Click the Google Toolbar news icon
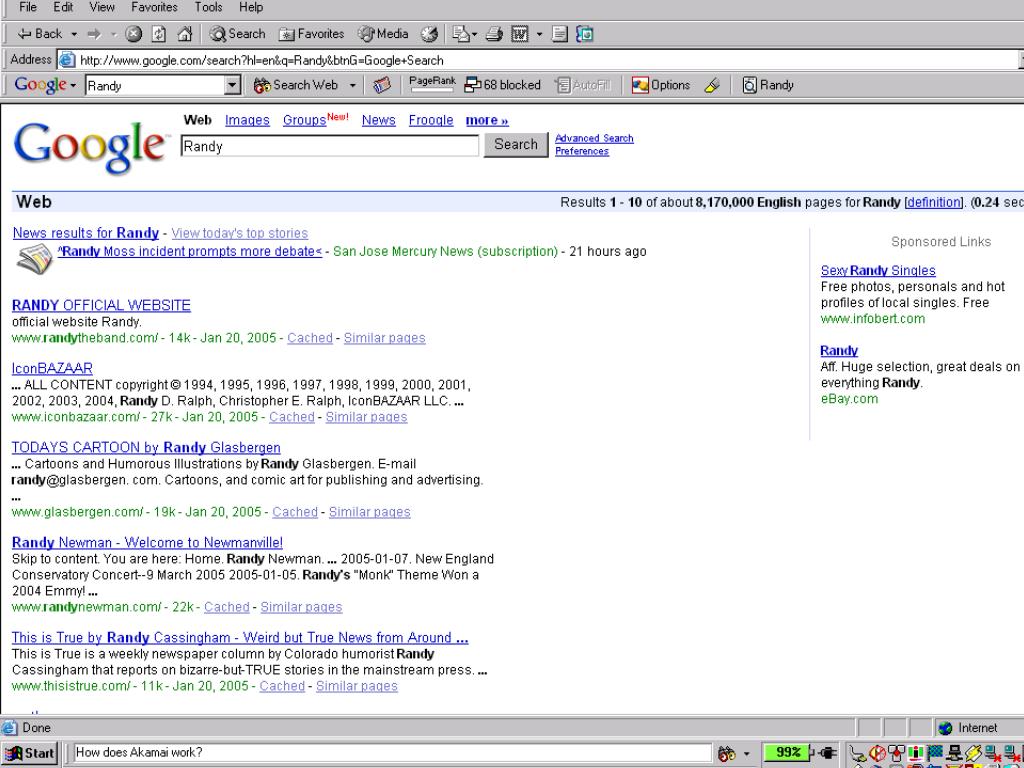The height and width of the screenshot is (768, 1024). (382, 85)
